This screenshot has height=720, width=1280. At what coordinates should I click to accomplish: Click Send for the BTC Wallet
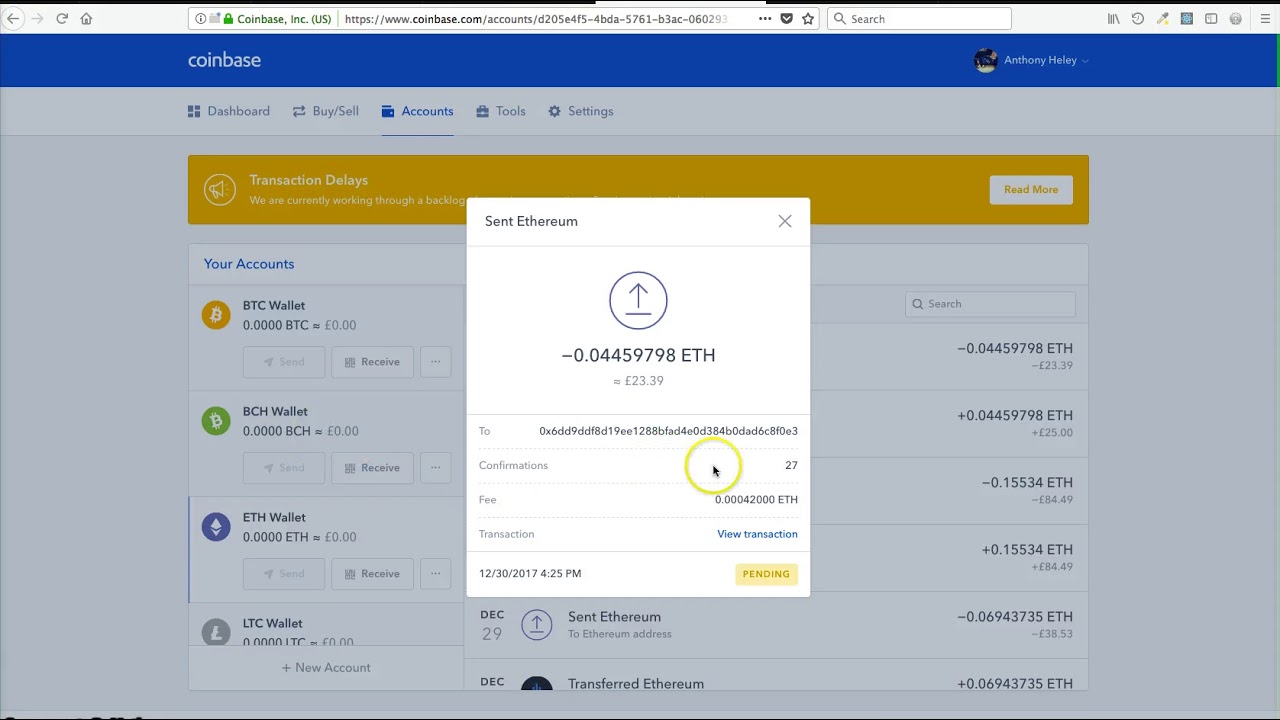pos(284,362)
